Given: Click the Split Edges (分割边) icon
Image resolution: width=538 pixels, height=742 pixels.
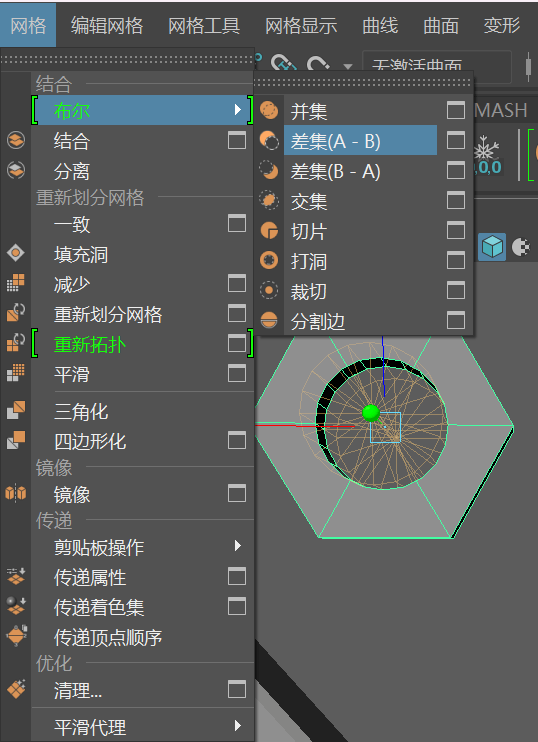Looking at the screenshot, I should coord(269,320).
